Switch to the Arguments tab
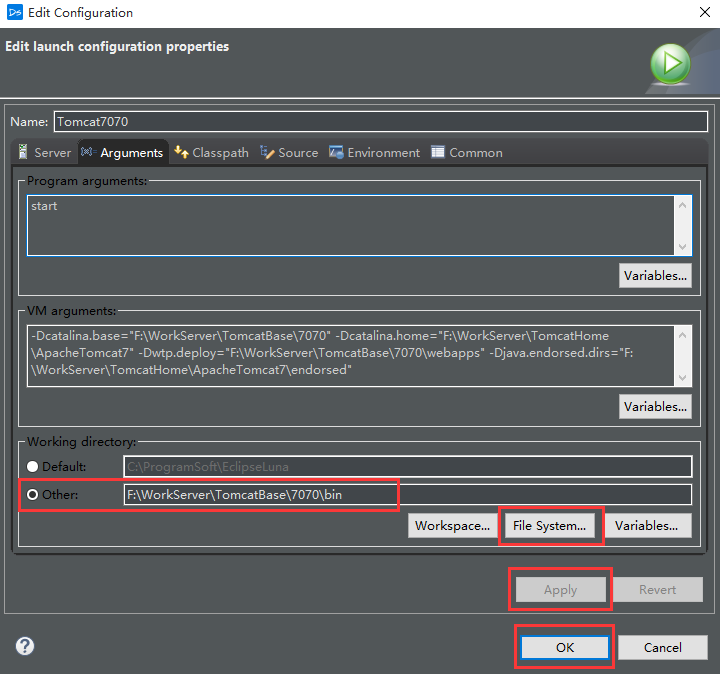The width and height of the screenshot is (720, 674). point(122,152)
